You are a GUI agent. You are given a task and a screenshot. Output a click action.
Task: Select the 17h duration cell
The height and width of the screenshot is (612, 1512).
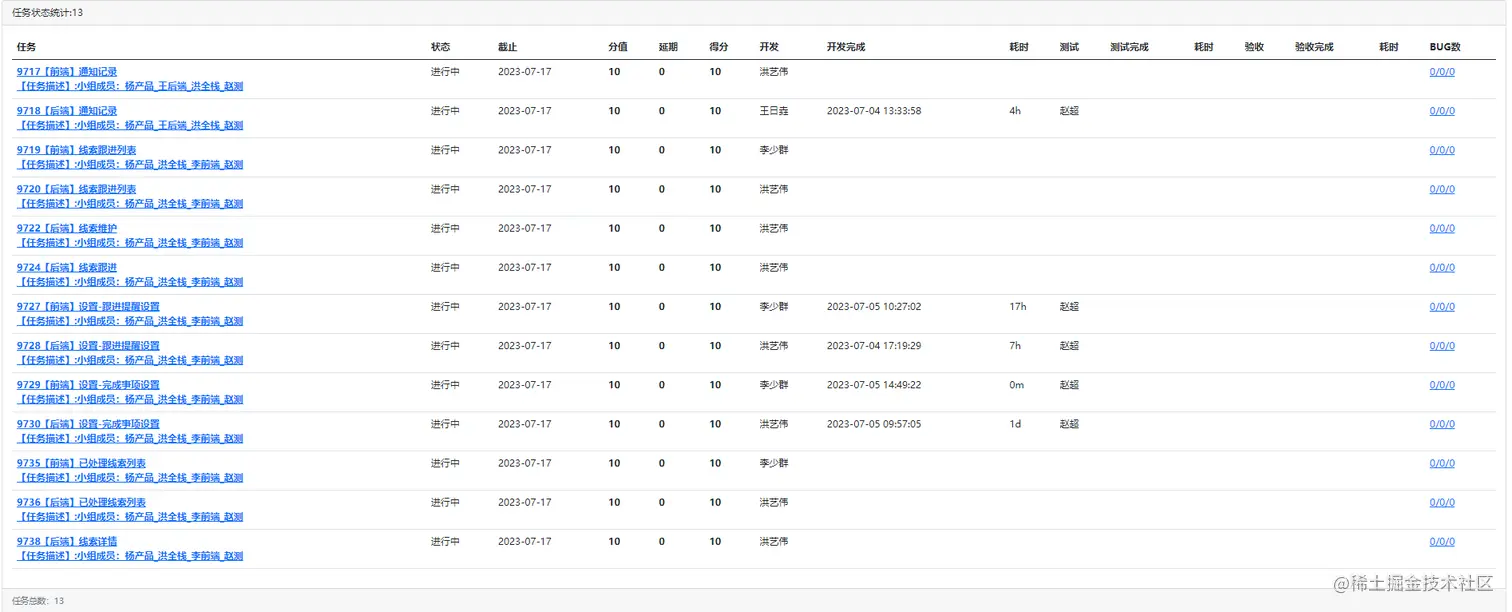coord(1018,306)
